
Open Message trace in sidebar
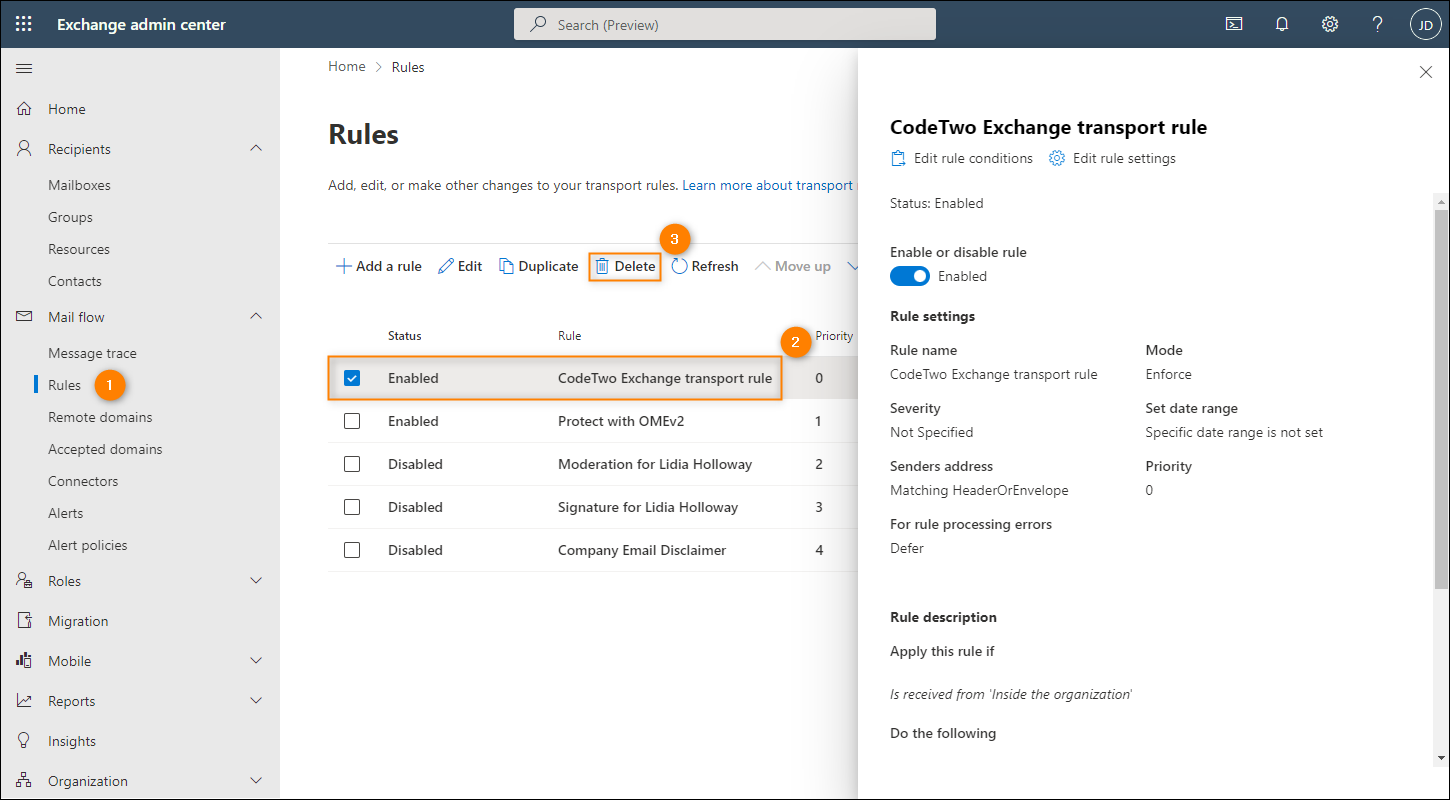coord(92,353)
